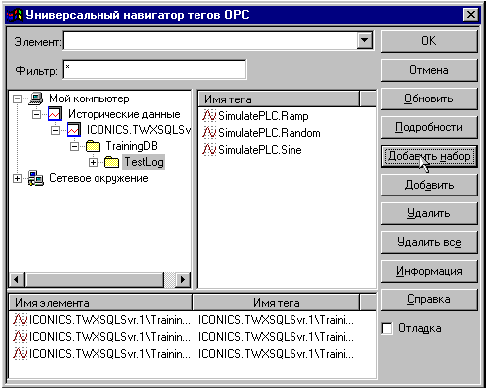Click inside the Элемент combo box field
The width and height of the screenshot is (487, 389).
210,41
